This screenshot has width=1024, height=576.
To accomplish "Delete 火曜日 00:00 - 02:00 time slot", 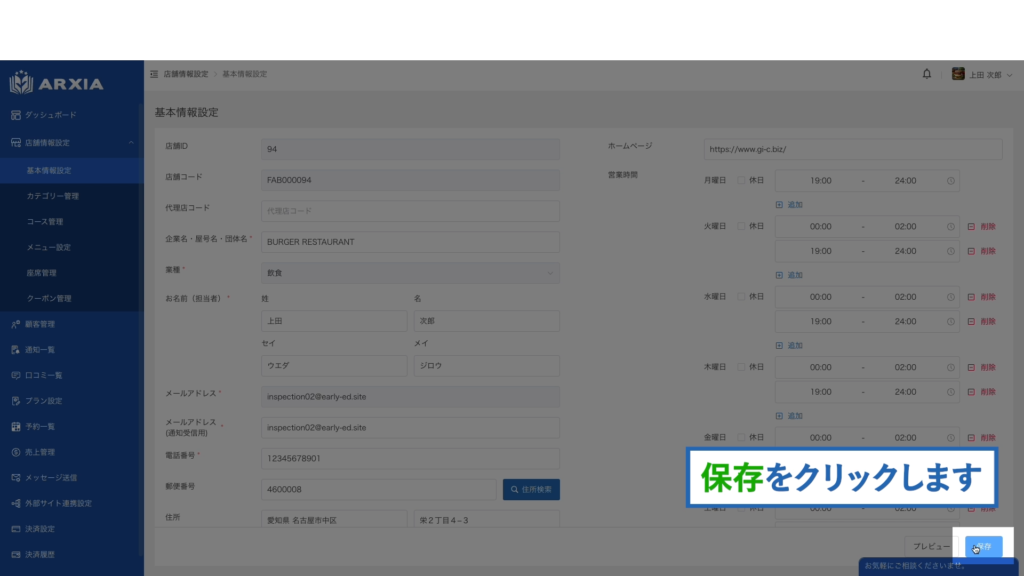I will click(x=982, y=227).
